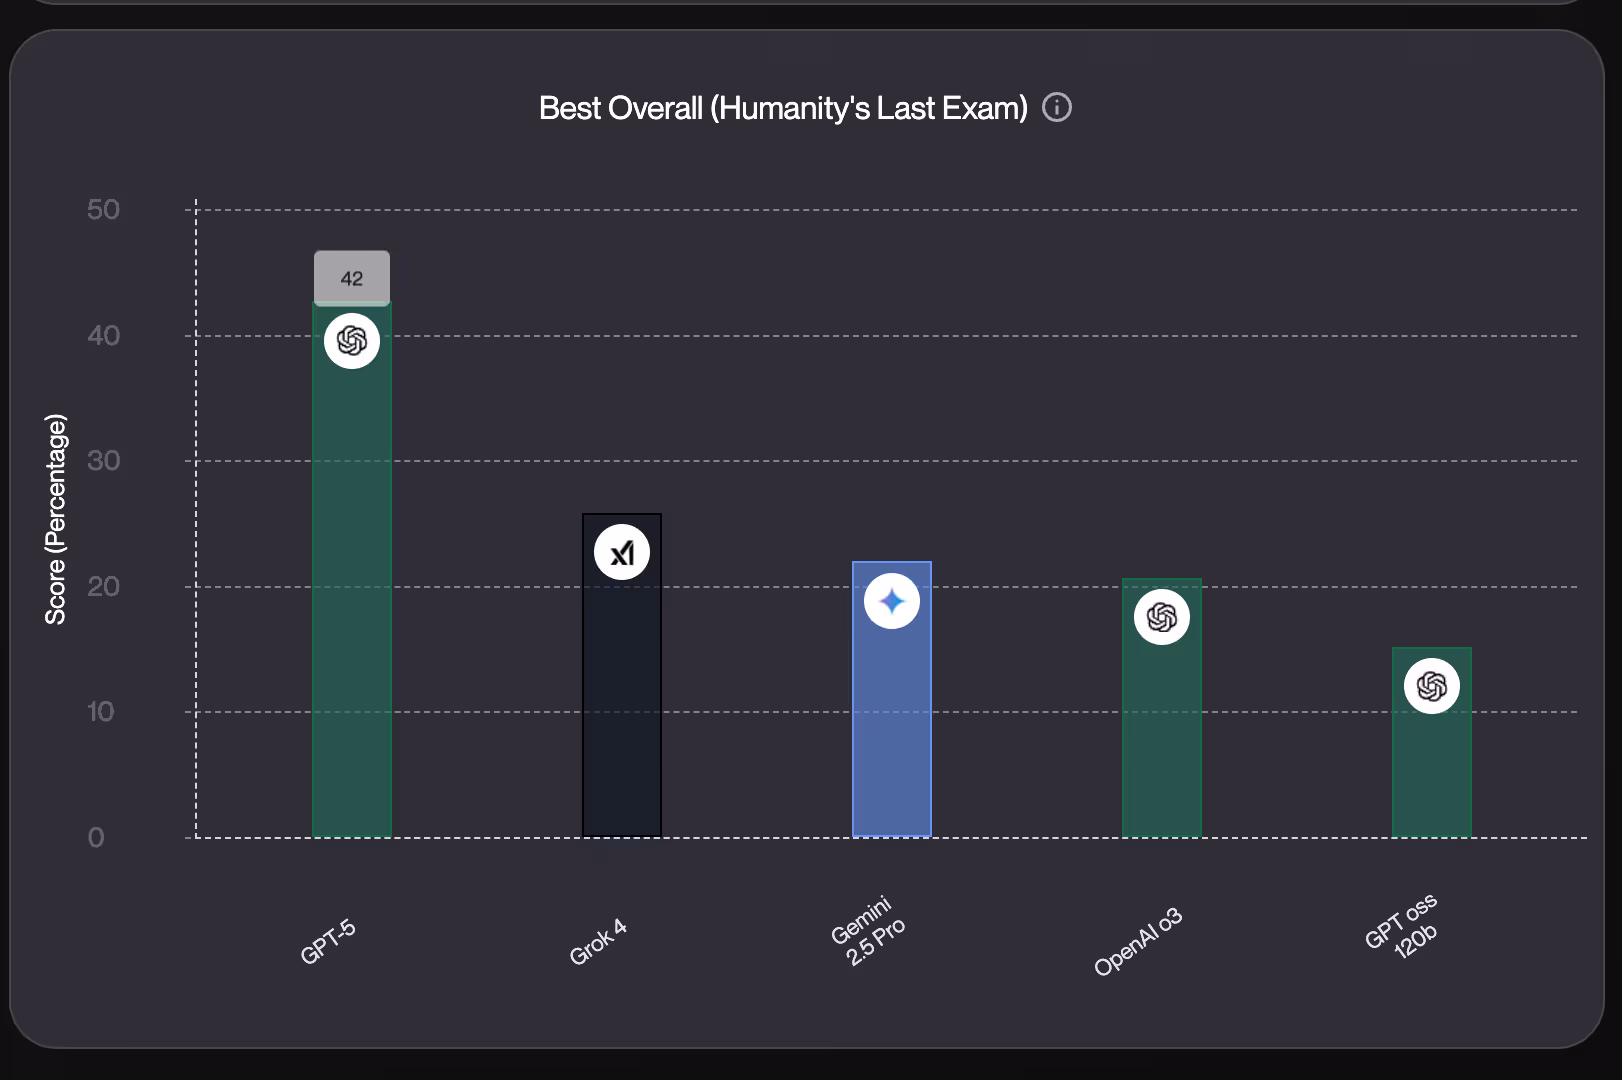Click the OpenAI o3 axis label

point(1138,942)
